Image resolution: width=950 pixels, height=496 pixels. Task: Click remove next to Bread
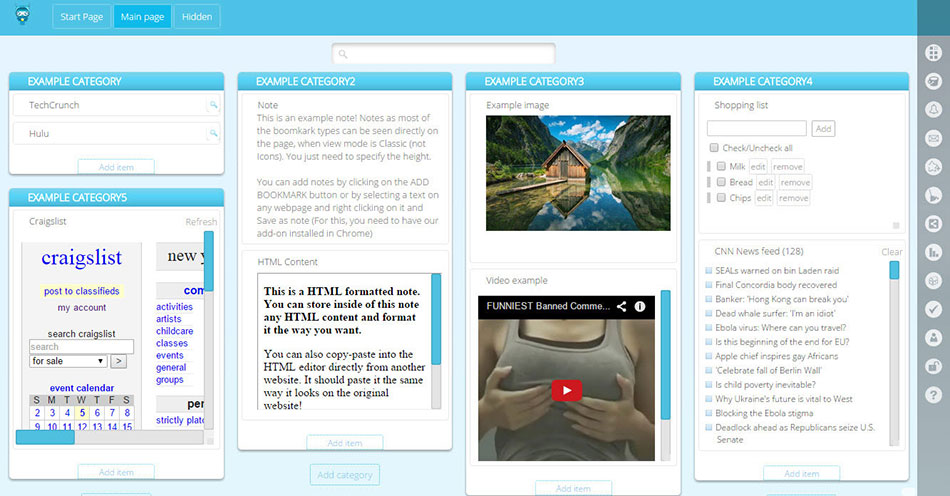[x=795, y=183]
